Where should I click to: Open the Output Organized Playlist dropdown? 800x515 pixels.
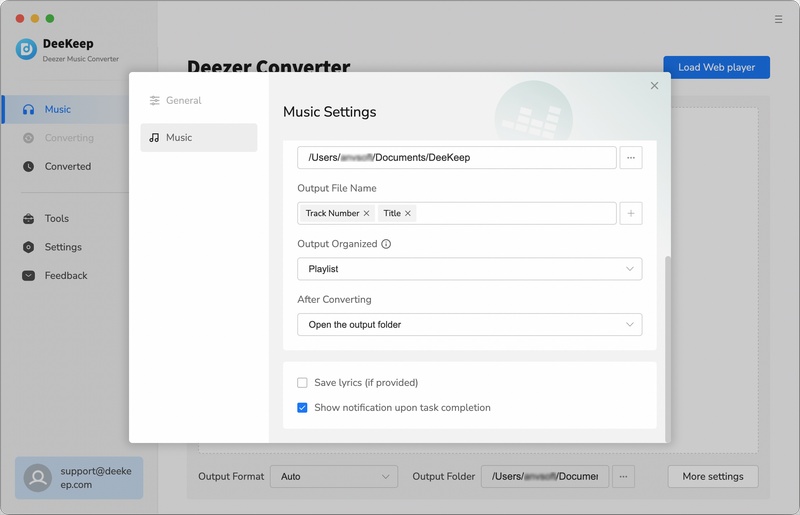pos(469,269)
